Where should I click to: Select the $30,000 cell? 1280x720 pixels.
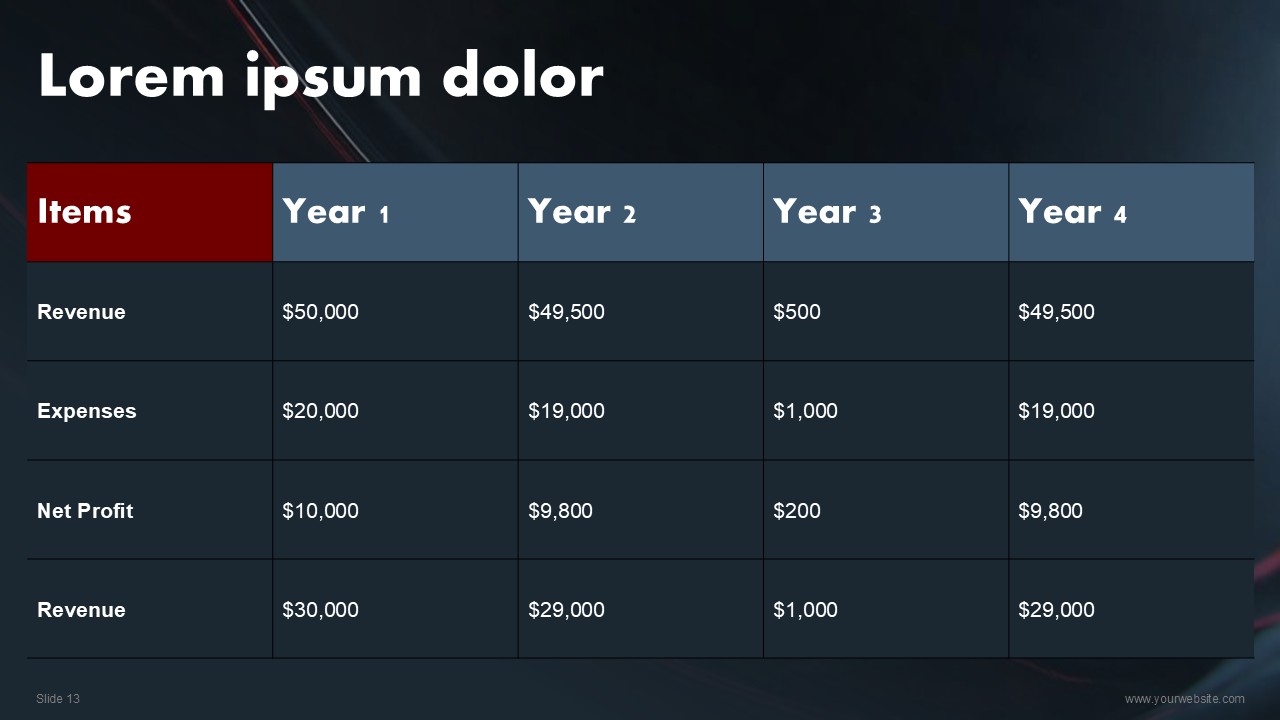coord(320,610)
